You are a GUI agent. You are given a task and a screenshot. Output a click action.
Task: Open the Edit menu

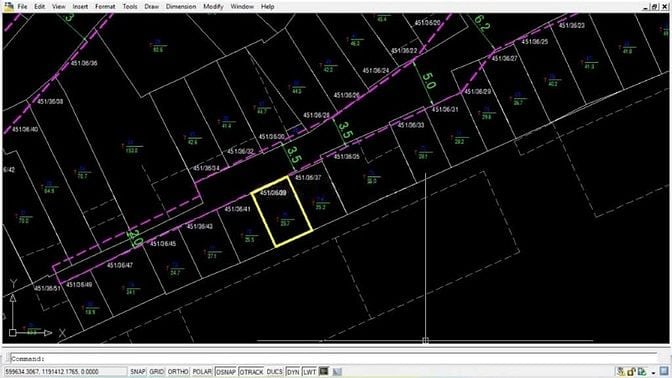[39, 6]
